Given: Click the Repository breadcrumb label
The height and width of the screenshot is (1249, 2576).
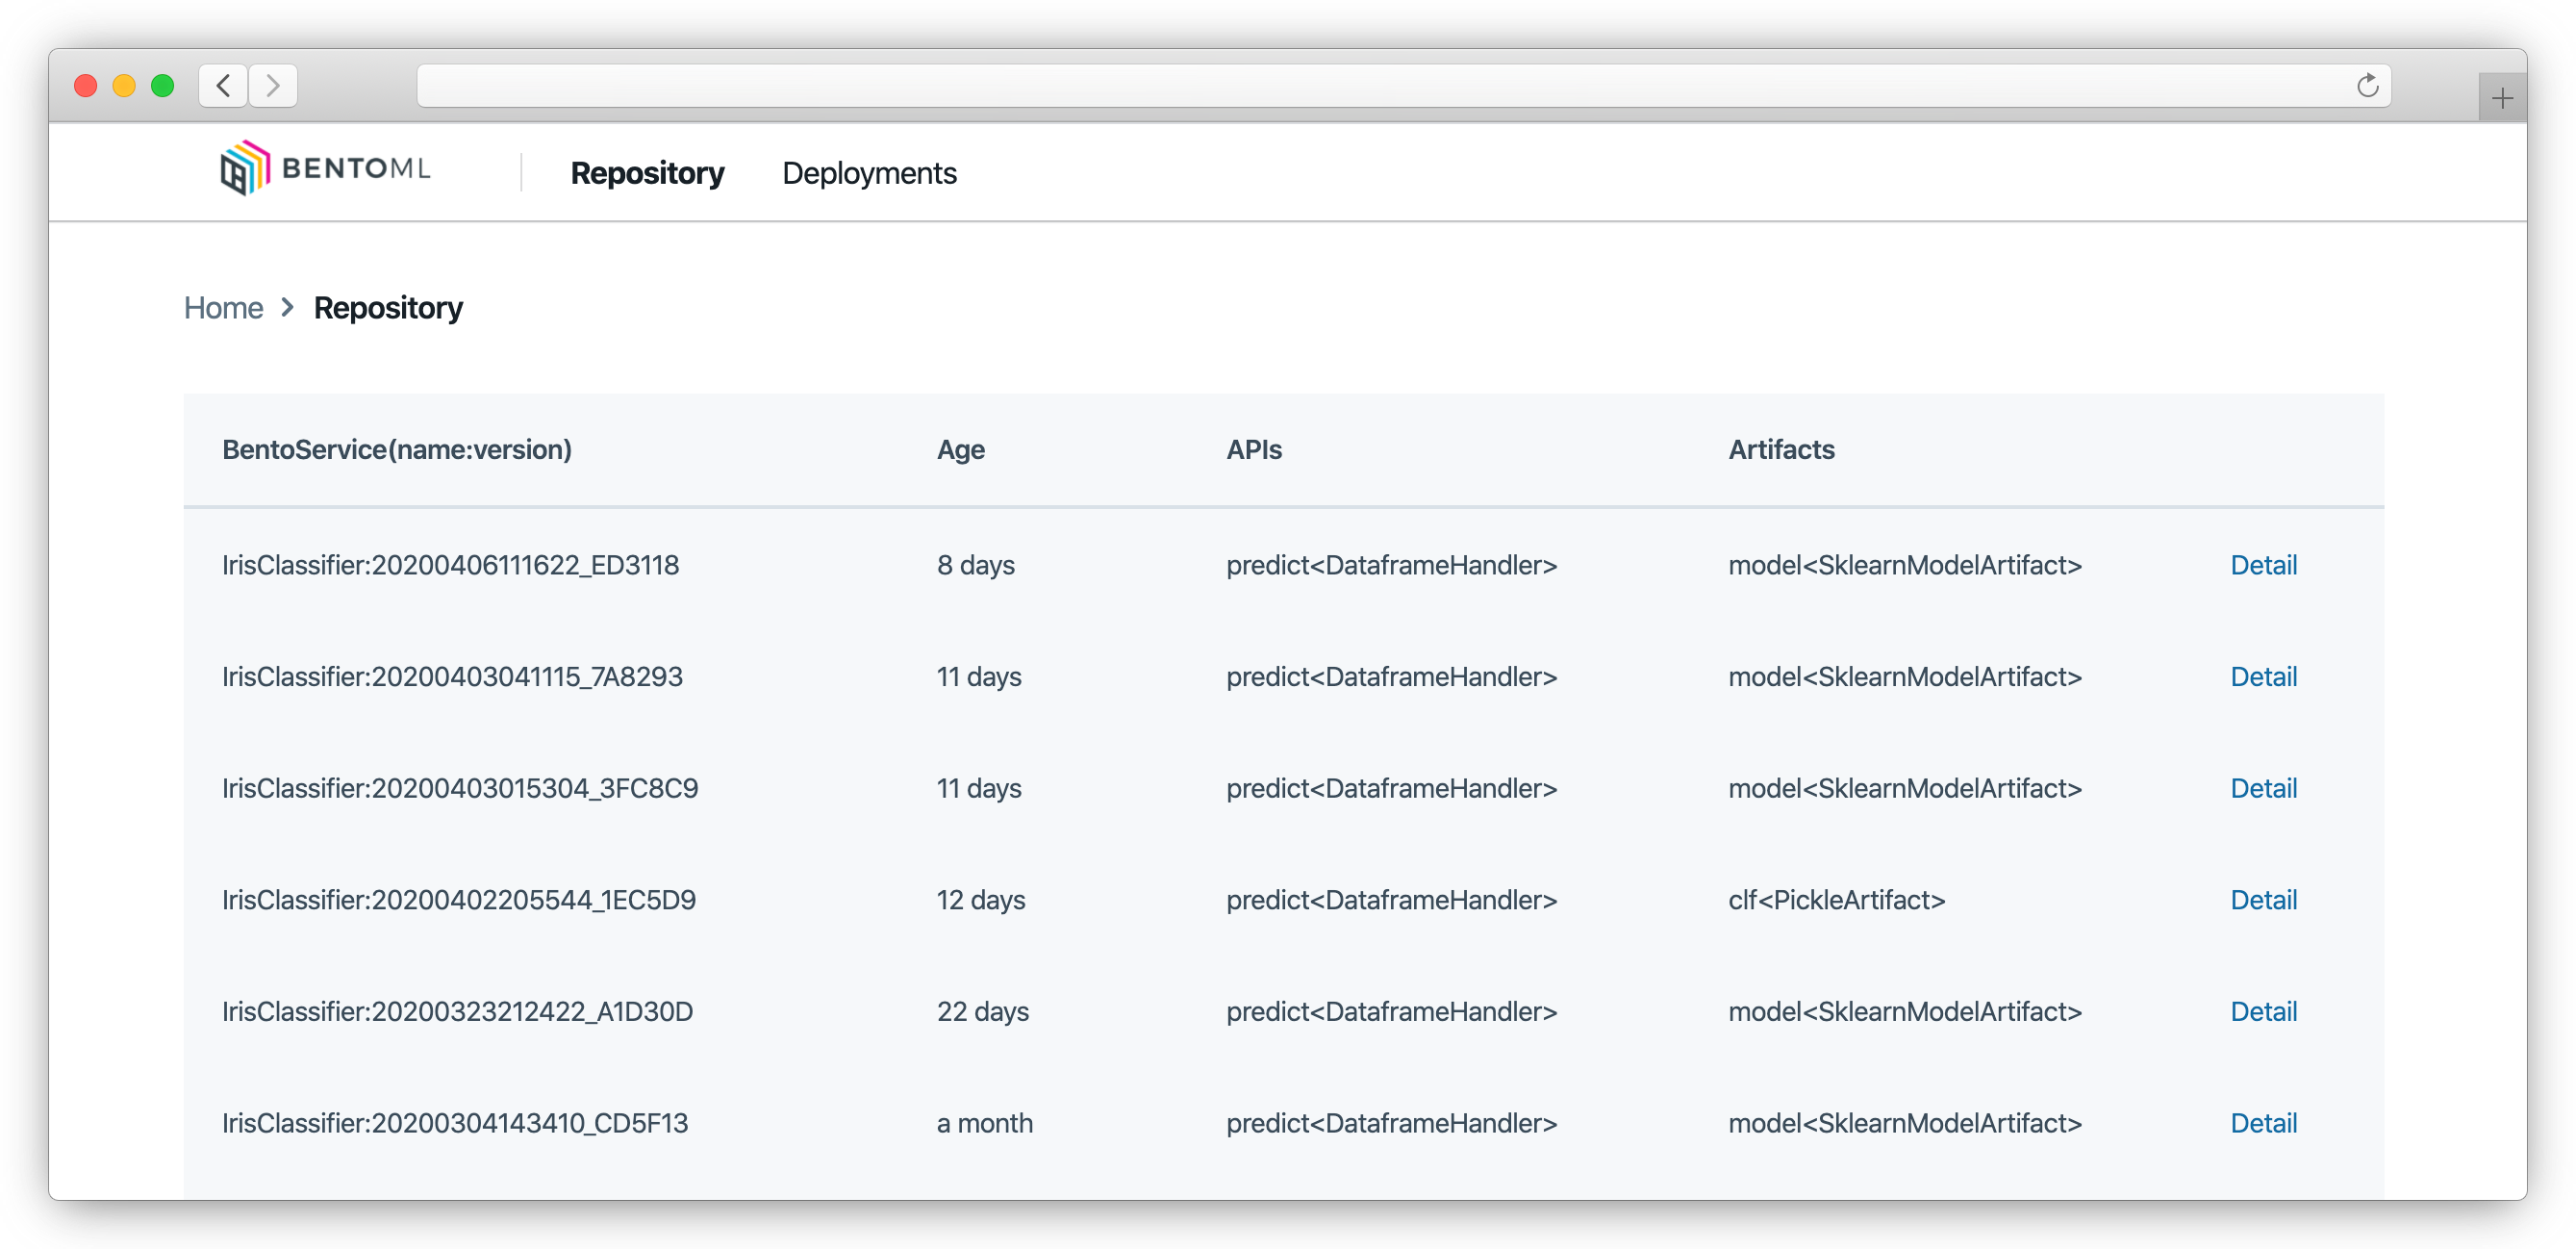Looking at the screenshot, I should pos(388,308).
